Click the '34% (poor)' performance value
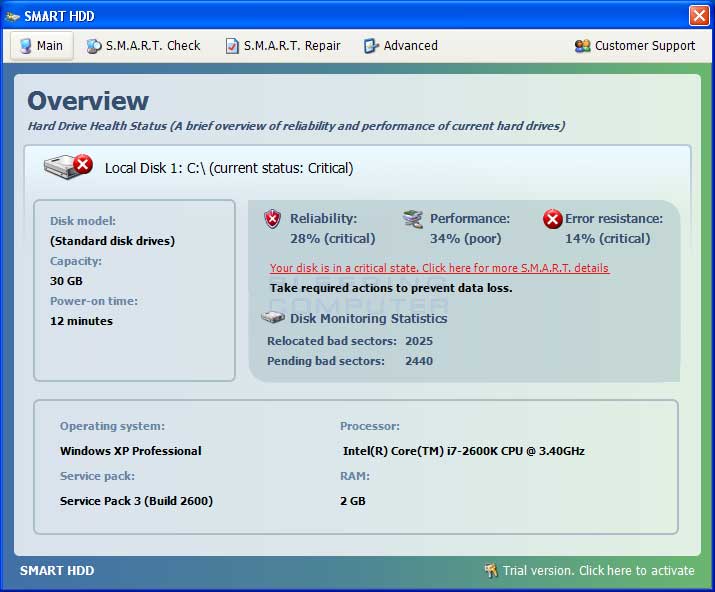Image resolution: width=715 pixels, height=592 pixels. click(465, 239)
